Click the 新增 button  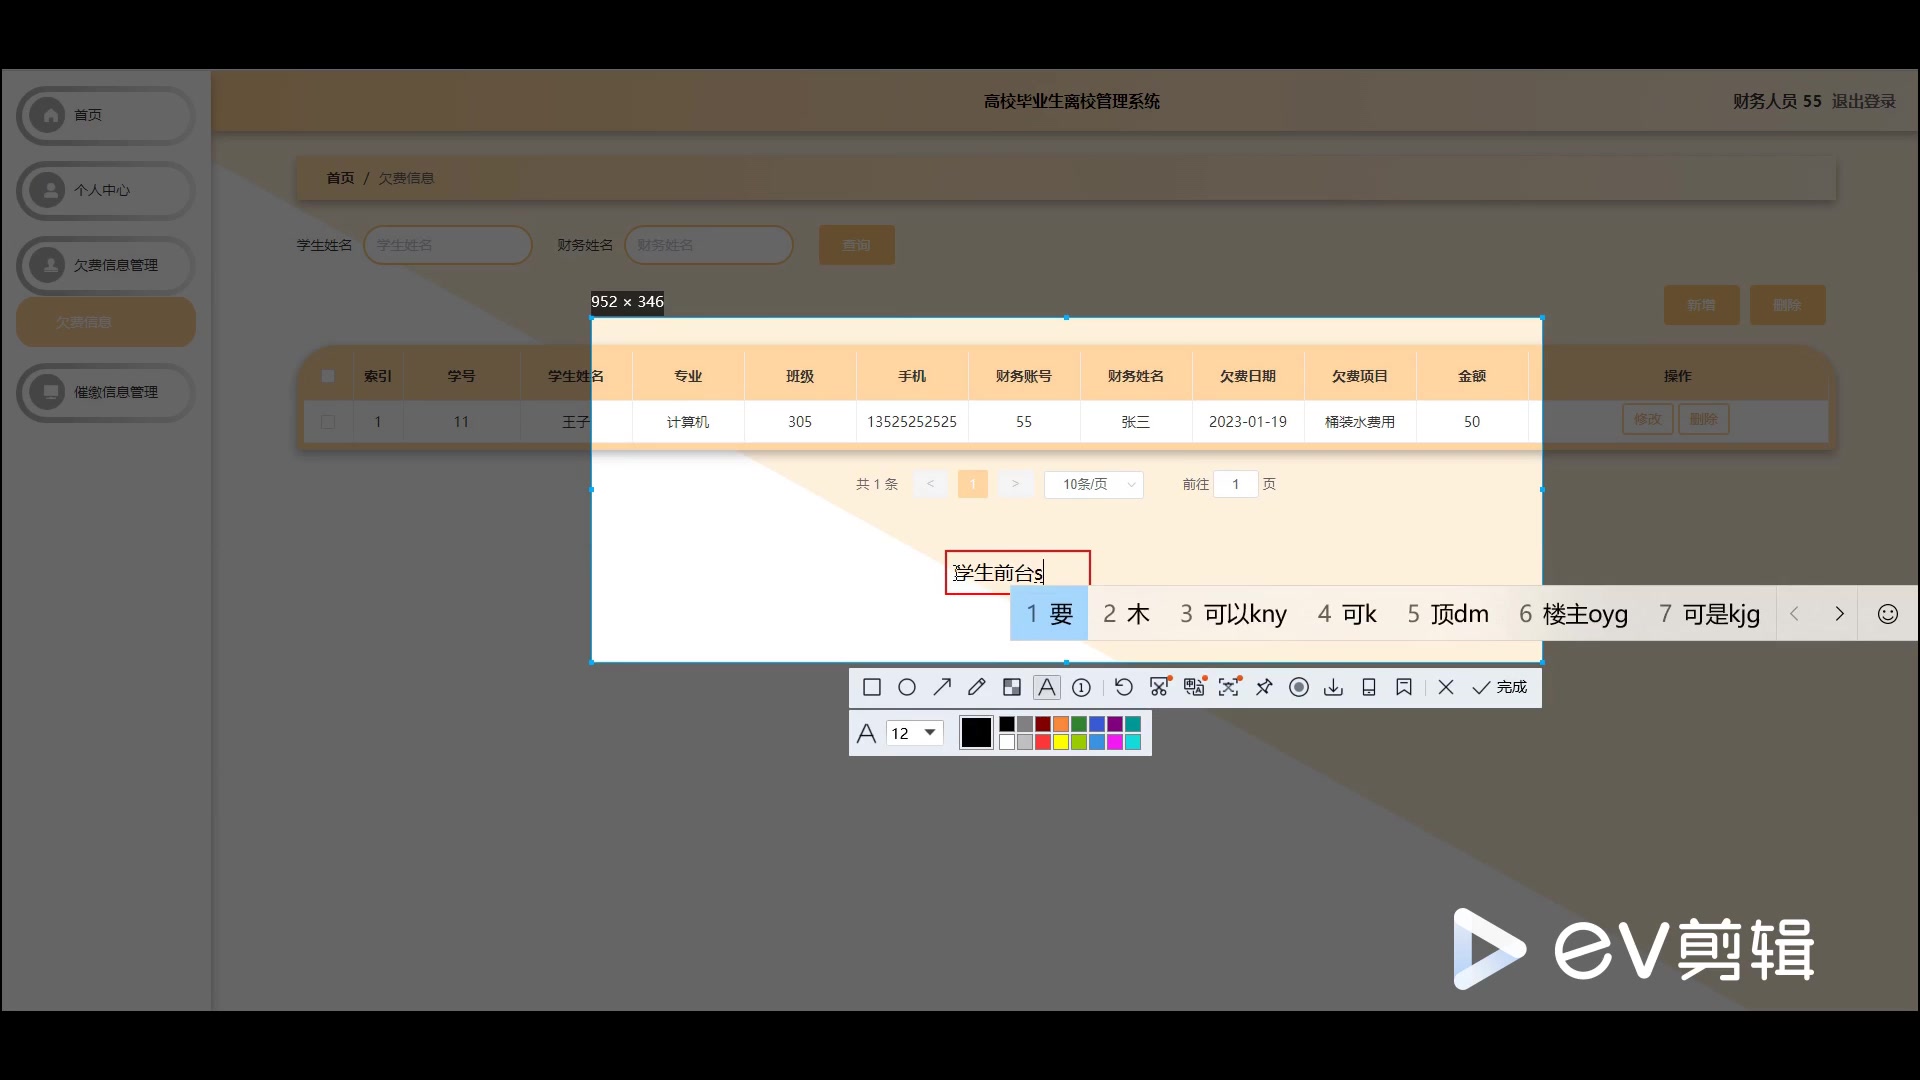[1702, 305]
